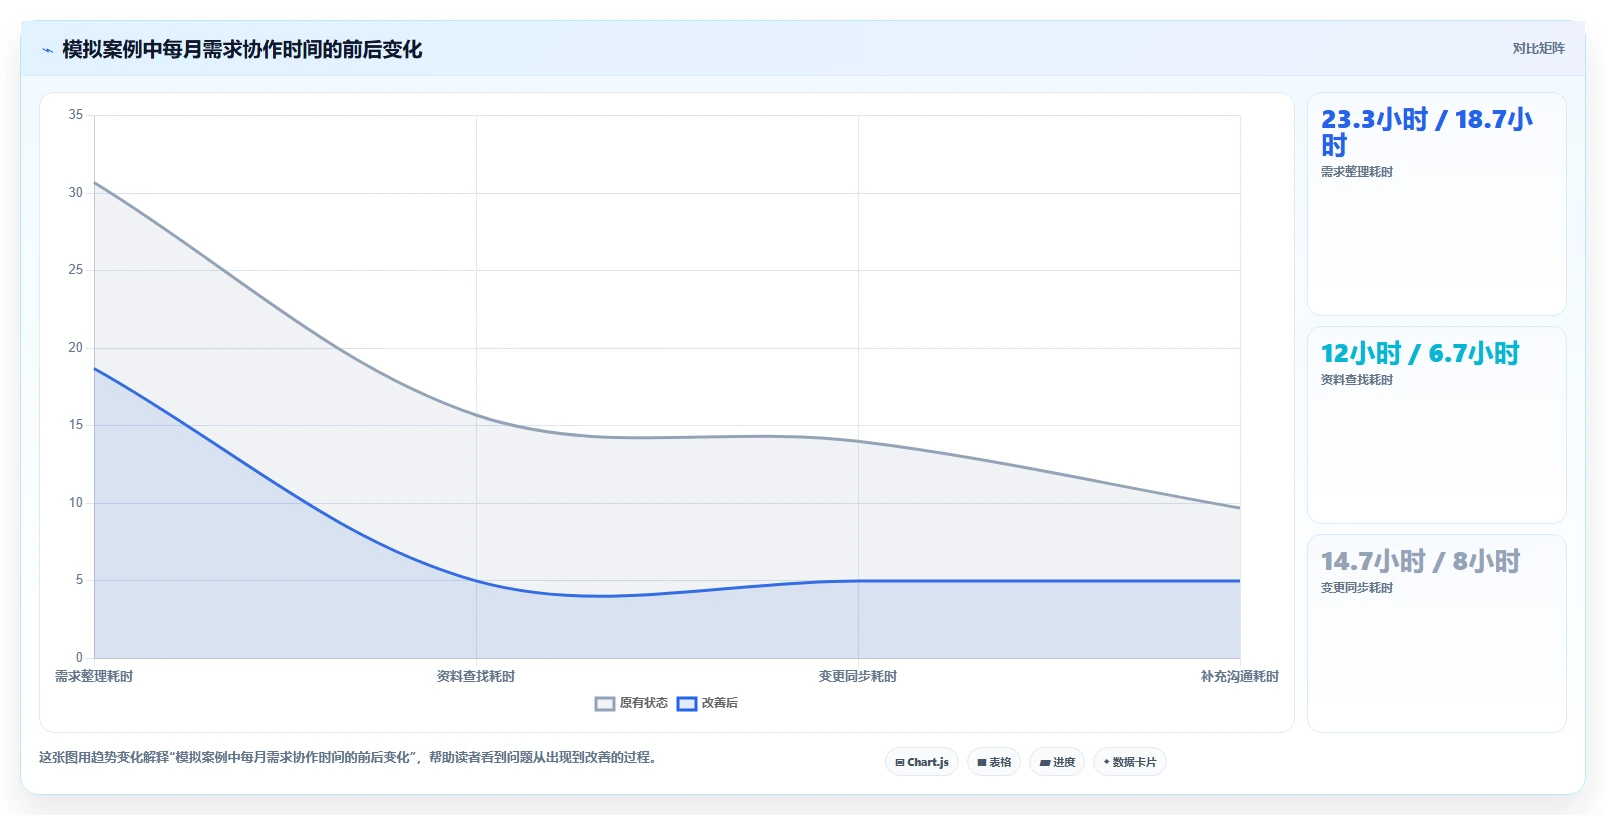The image size is (1606, 815).
Task: Click the small icon beside the panel title
Action: click(x=47, y=50)
